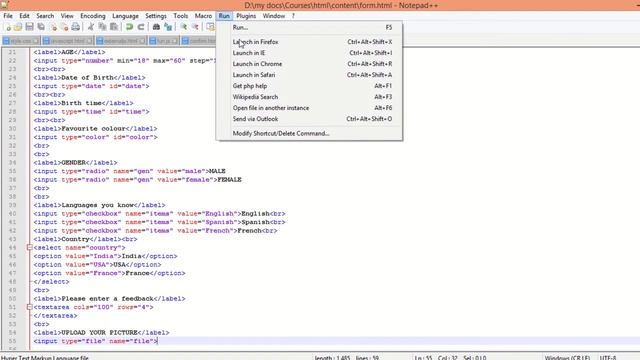Click "UPLOAD YOUR PICTURE" label text
Image resolution: width=640 pixels, height=360 pixels.
pyautogui.click(x=99, y=333)
